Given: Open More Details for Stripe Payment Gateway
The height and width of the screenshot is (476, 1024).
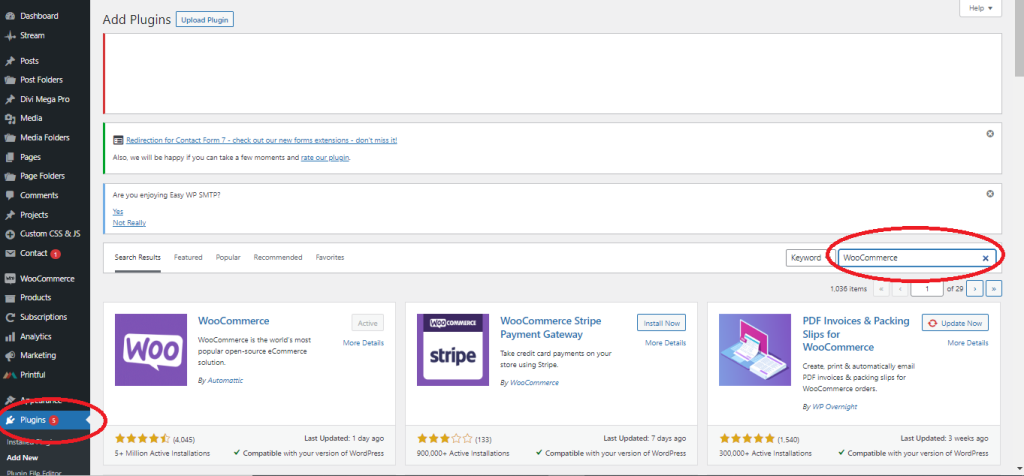Looking at the screenshot, I should pyautogui.click(x=665, y=343).
